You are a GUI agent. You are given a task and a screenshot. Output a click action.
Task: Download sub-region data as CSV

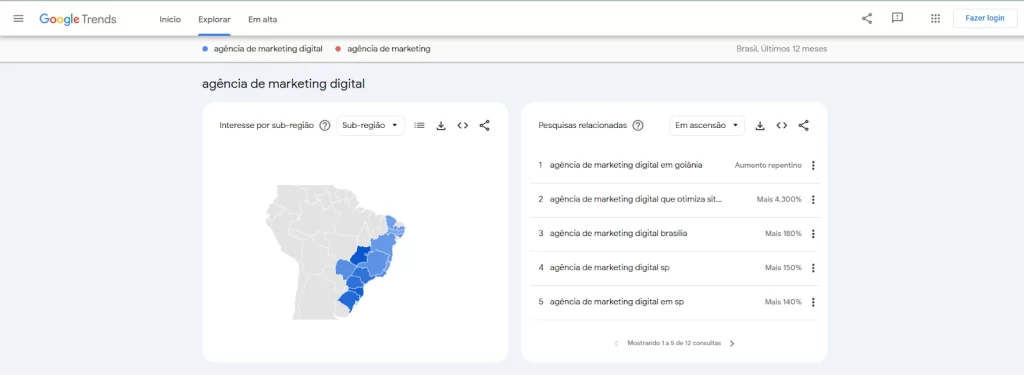click(x=441, y=125)
